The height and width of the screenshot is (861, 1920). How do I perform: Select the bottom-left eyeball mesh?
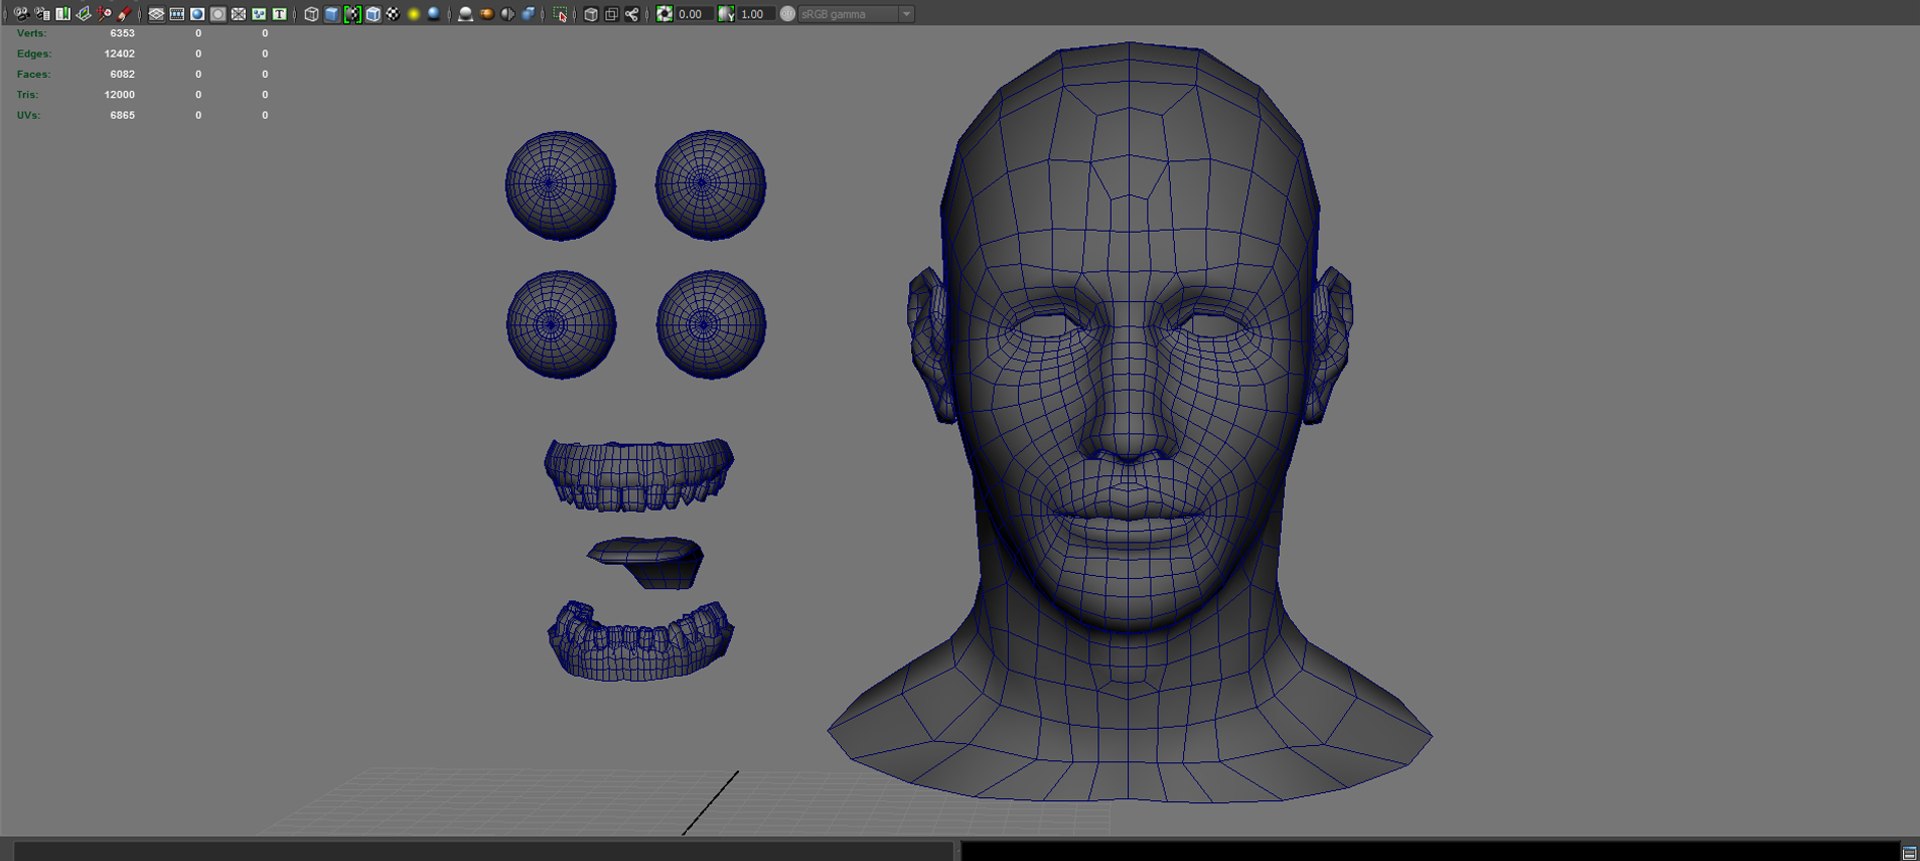coord(561,324)
